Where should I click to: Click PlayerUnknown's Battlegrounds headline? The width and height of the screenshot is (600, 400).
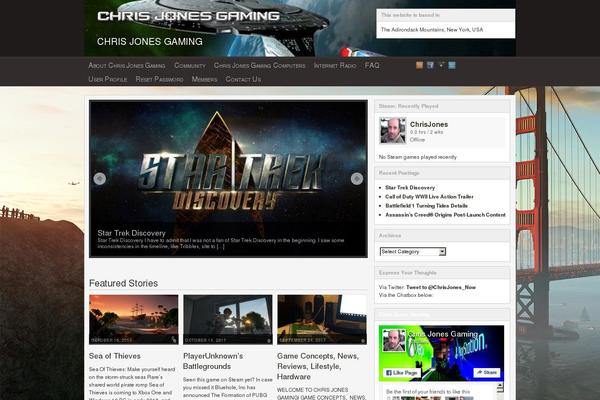pyautogui.click(x=213, y=361)
